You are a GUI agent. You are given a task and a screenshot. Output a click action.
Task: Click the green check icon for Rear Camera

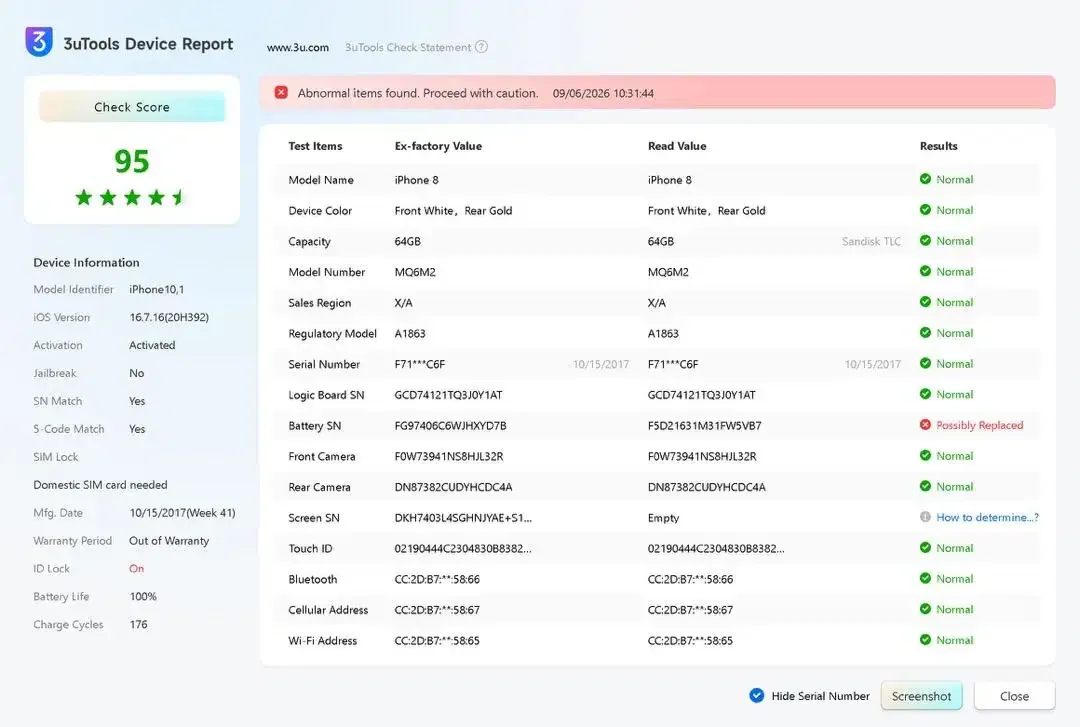pos(925,486)
